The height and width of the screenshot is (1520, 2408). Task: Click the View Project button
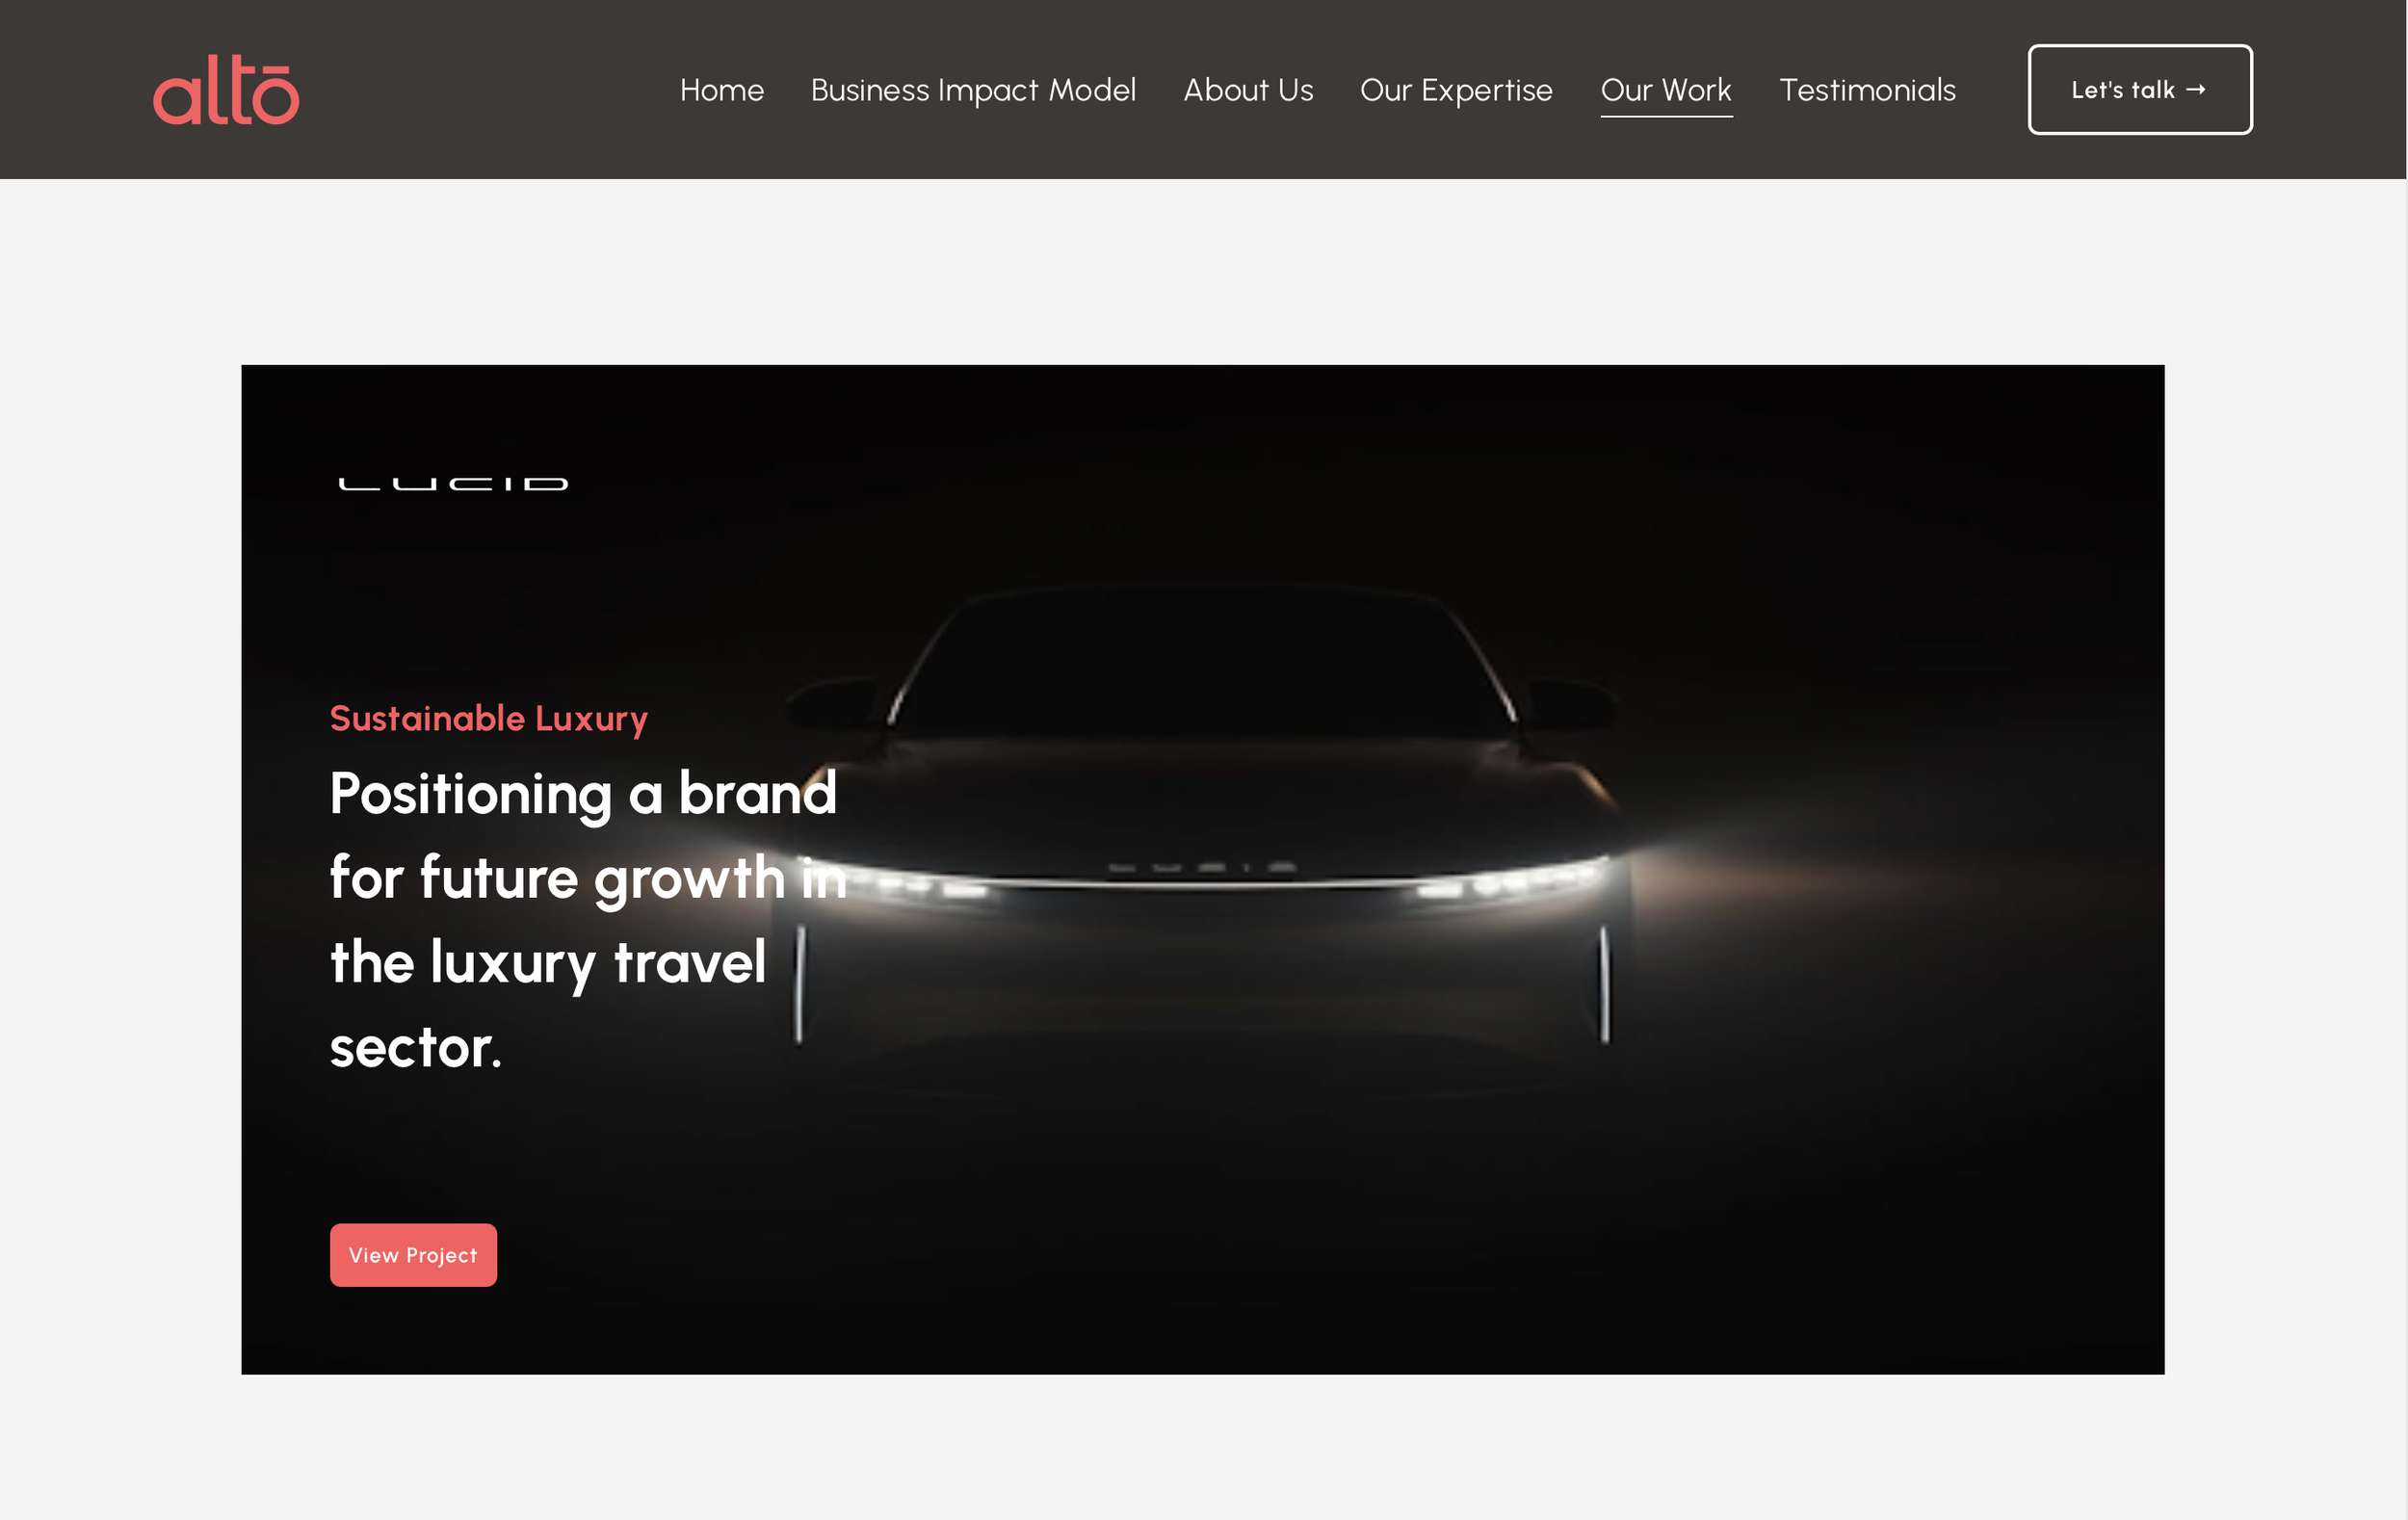click(413, 1255)
